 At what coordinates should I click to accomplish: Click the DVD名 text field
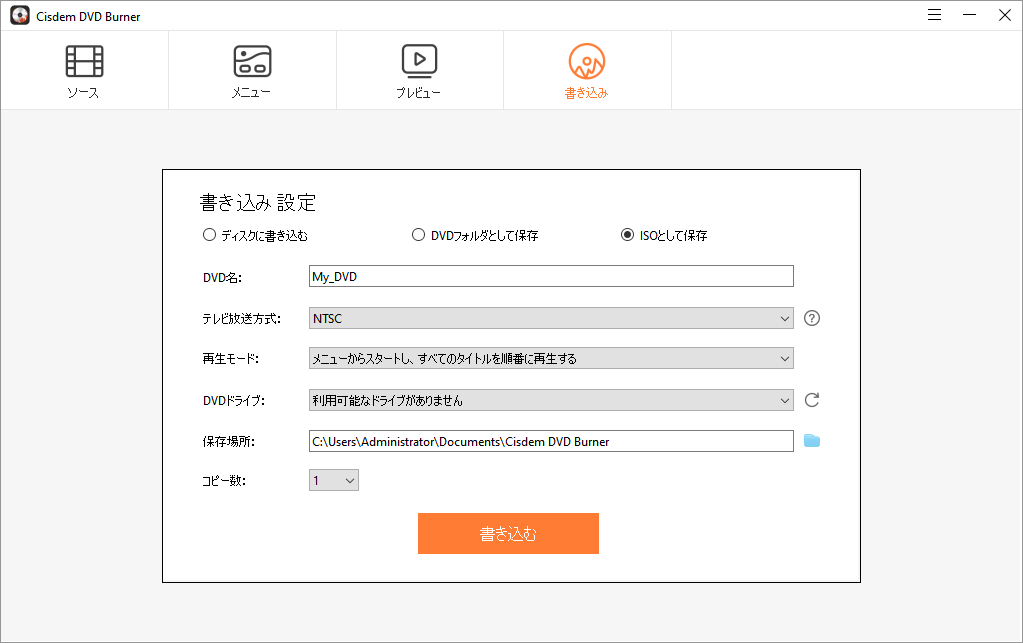point(551,277)
